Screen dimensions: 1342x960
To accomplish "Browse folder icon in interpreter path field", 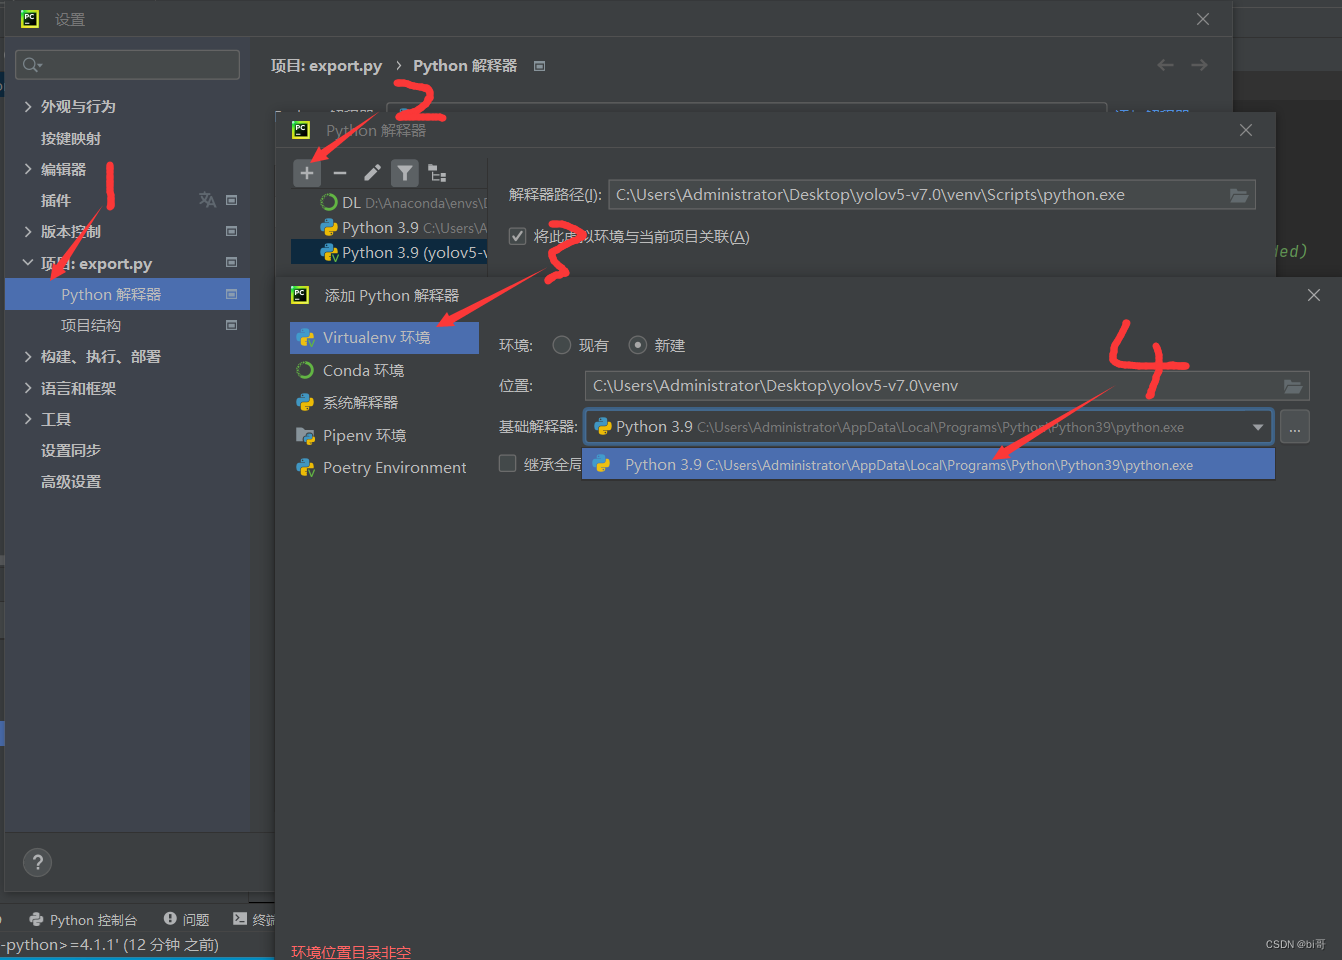I will pos(1239,195).
